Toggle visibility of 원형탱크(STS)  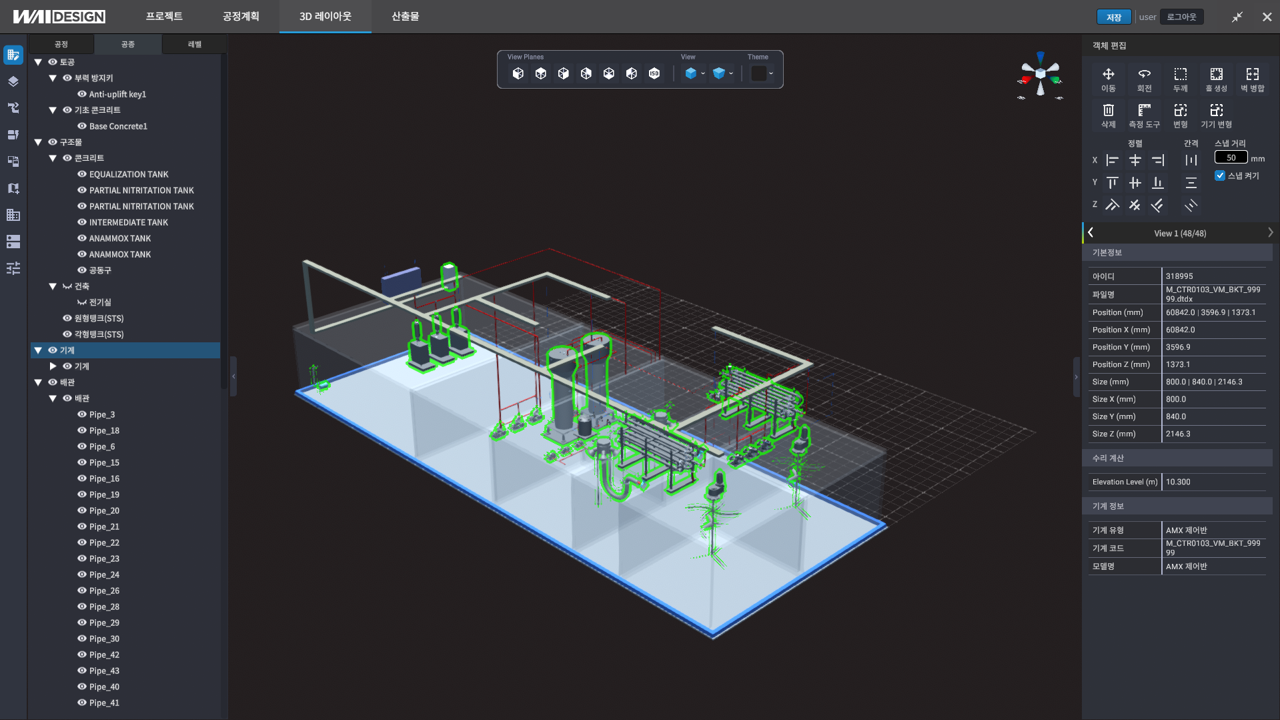coord(67,318)
